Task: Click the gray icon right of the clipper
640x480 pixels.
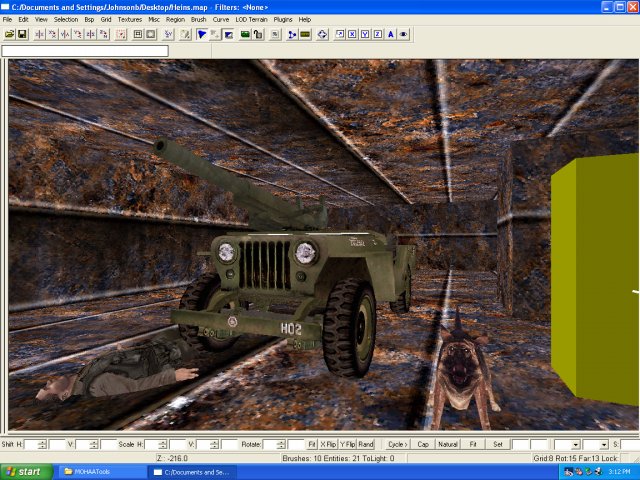Action: point(215,34)
